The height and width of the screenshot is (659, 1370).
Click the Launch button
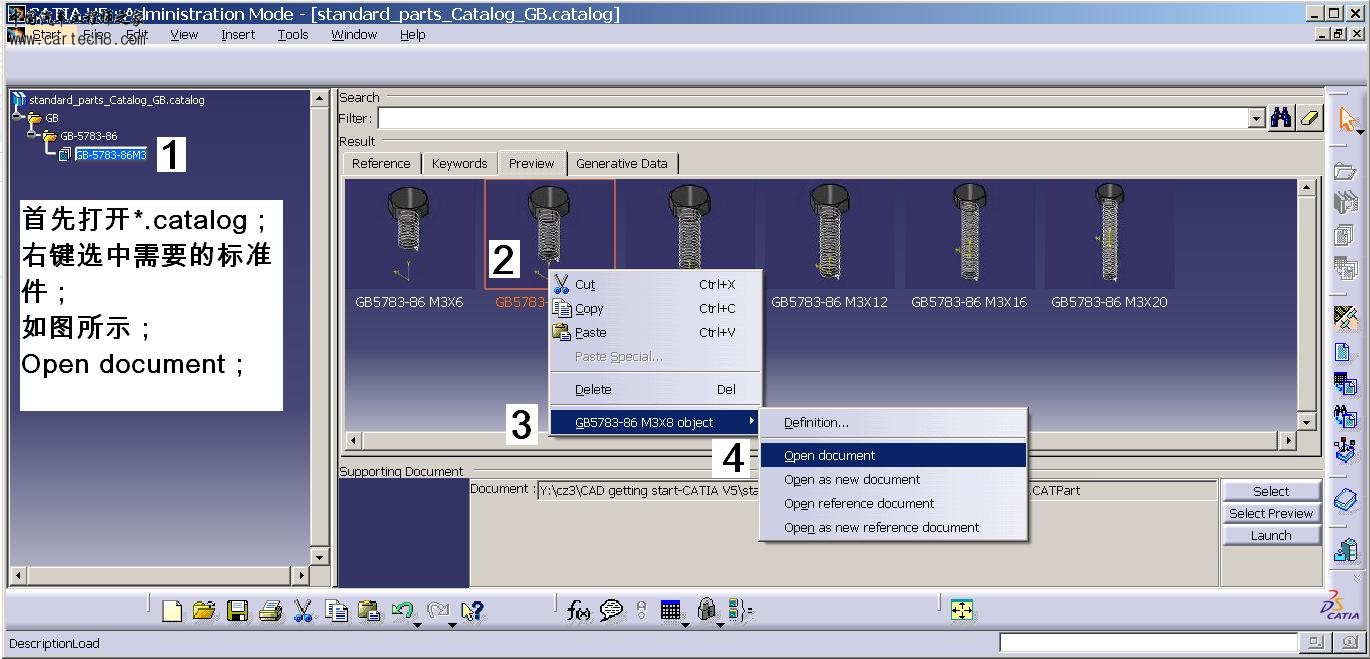click(x=1271, y=535)
